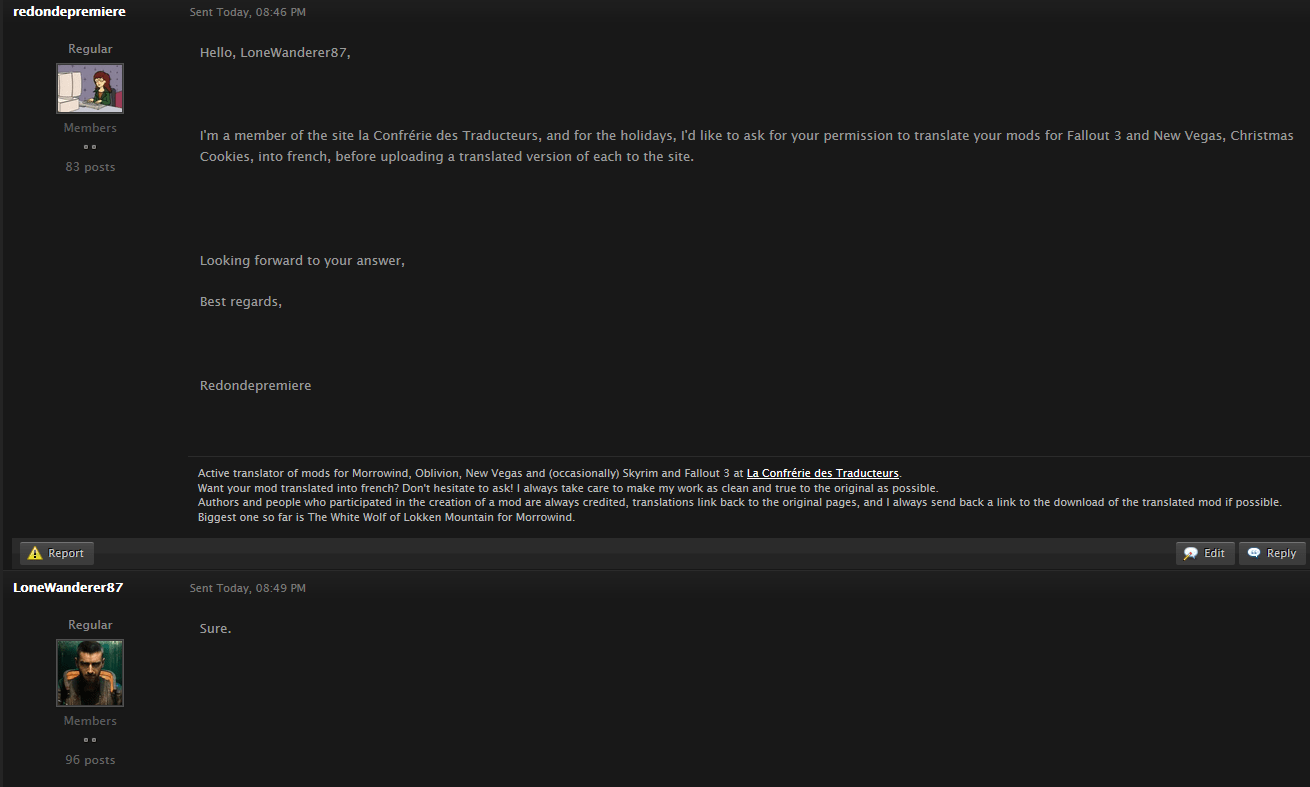Click the Redondepremiere sign-off name in the message
The height and width of the screenshot is (787, 1310).
255,385
